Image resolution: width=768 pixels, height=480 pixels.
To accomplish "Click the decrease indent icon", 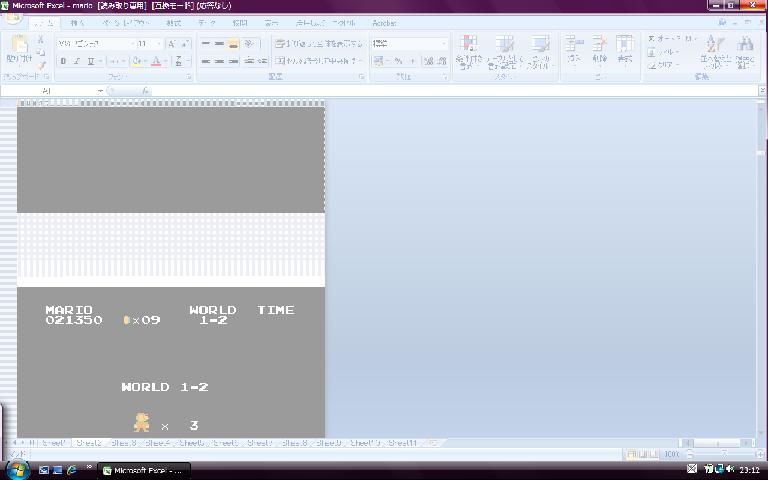I will pos(249,61).
